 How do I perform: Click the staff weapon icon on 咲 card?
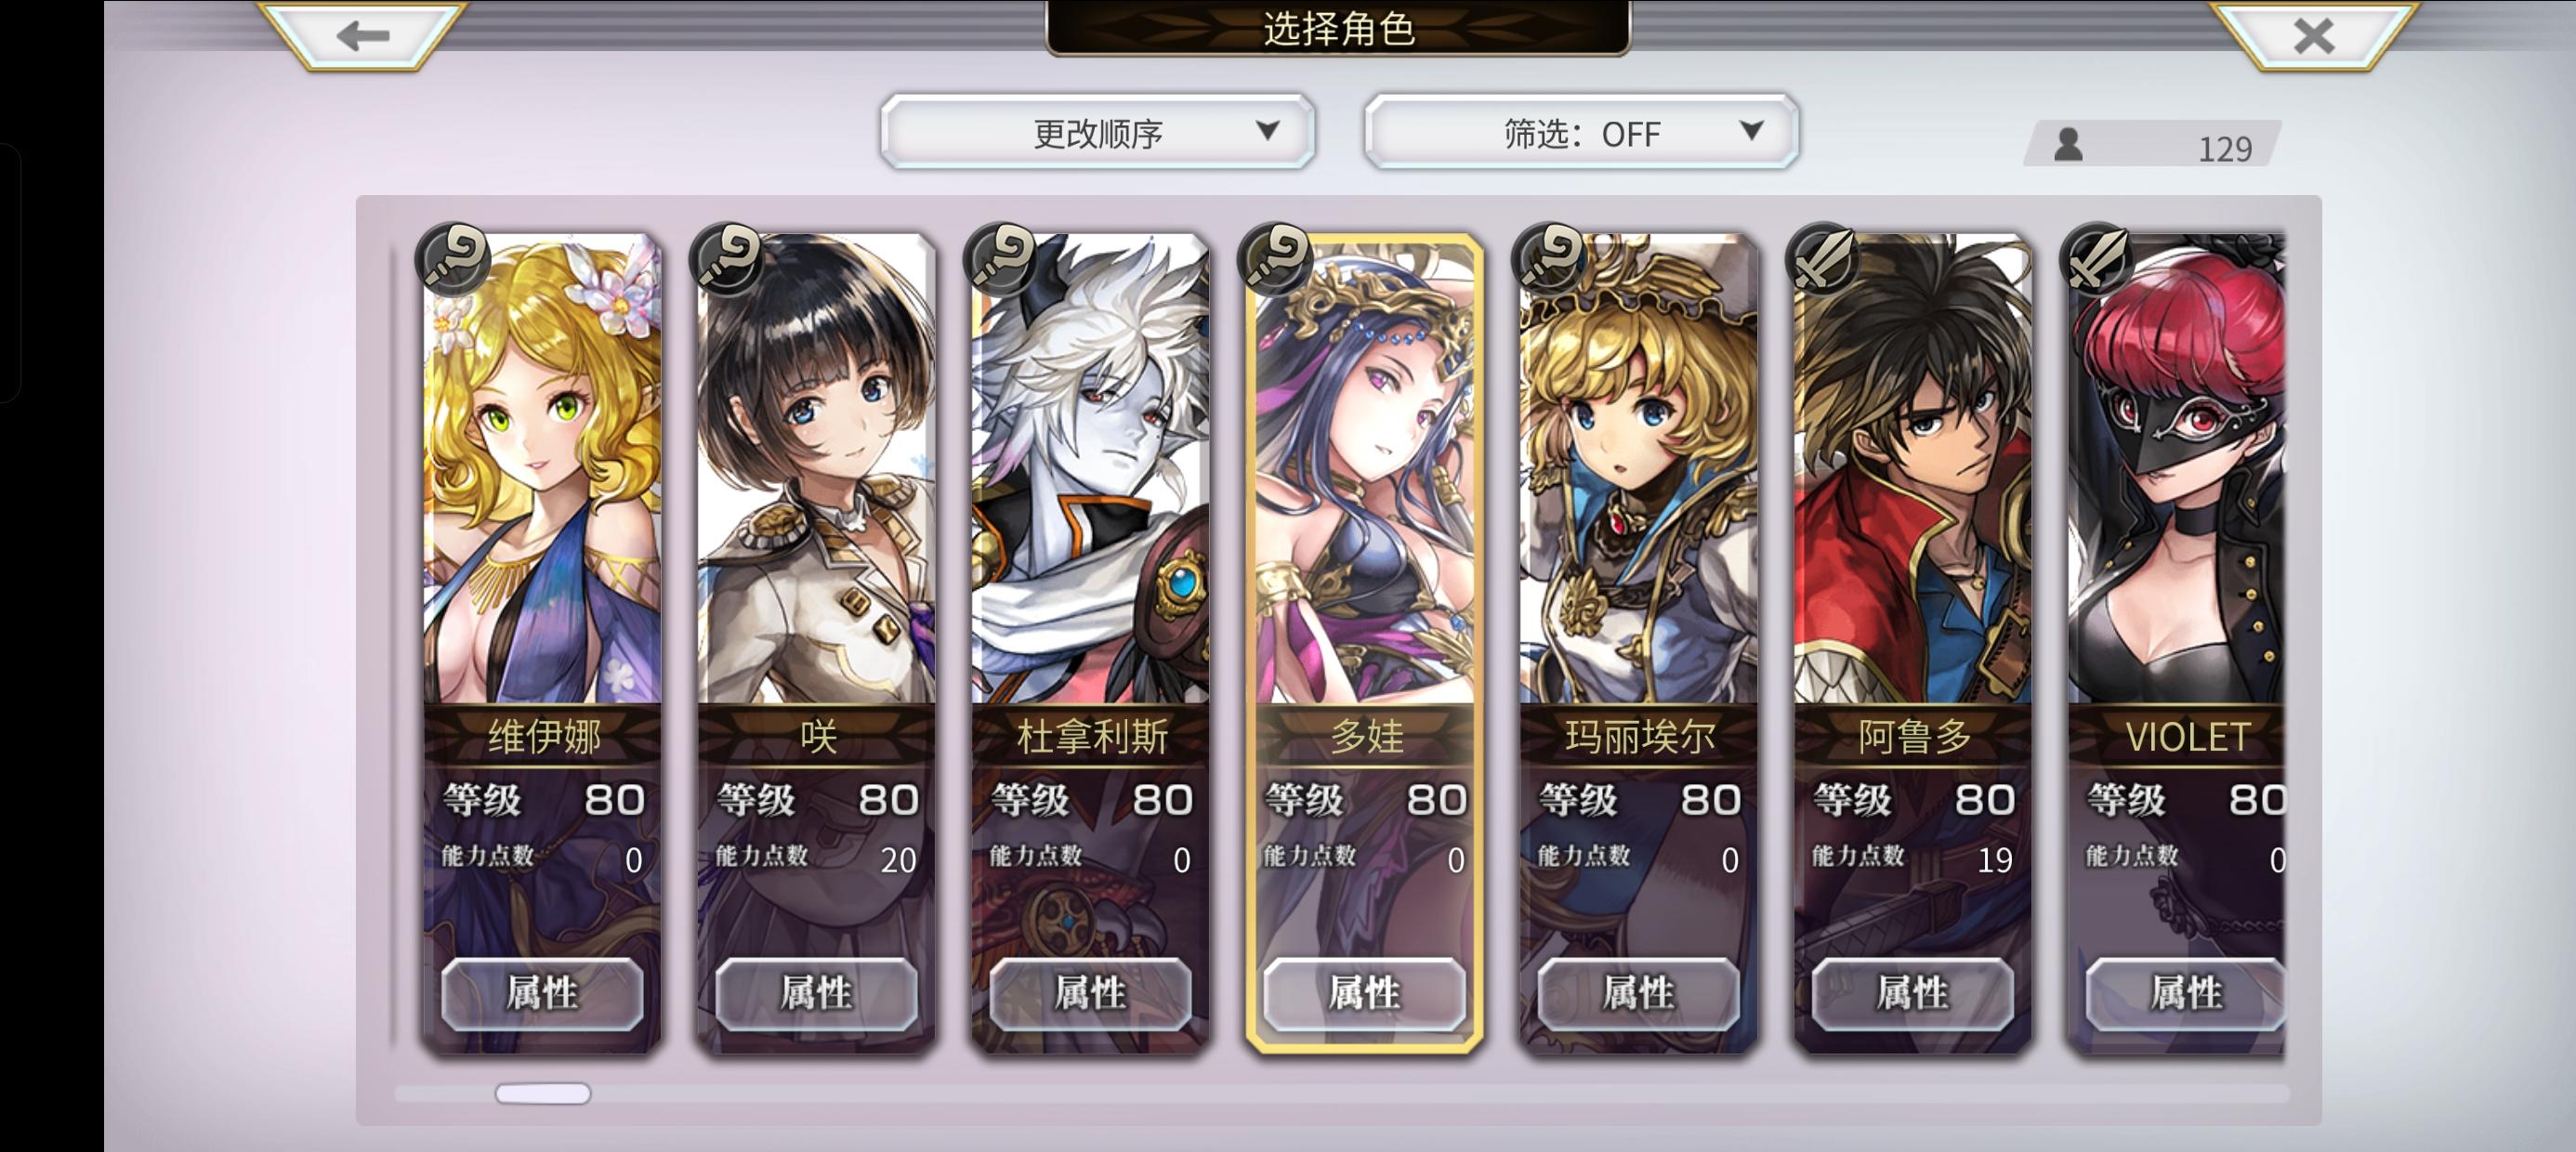pos(727,258)
